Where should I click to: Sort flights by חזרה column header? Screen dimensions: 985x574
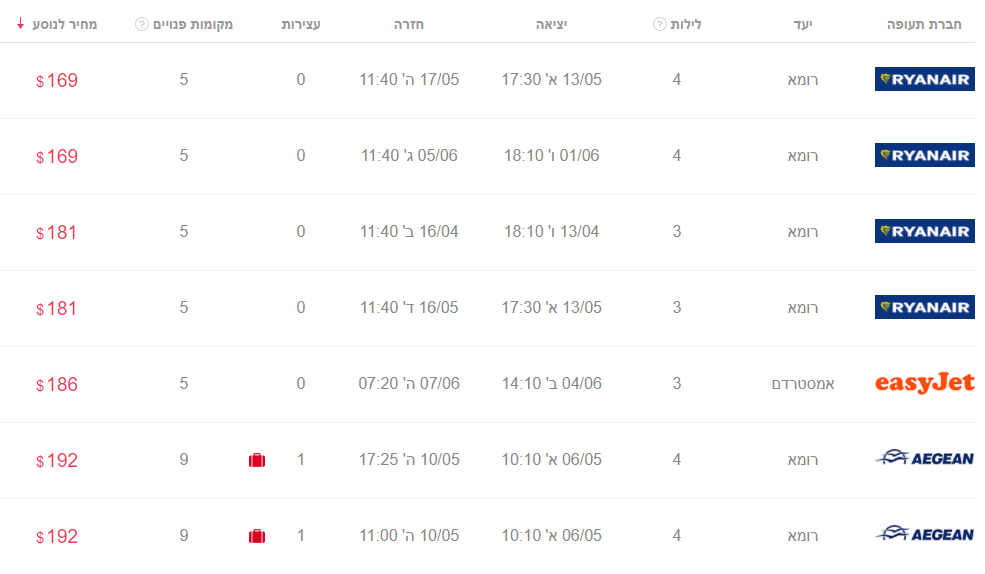[409, 24]
